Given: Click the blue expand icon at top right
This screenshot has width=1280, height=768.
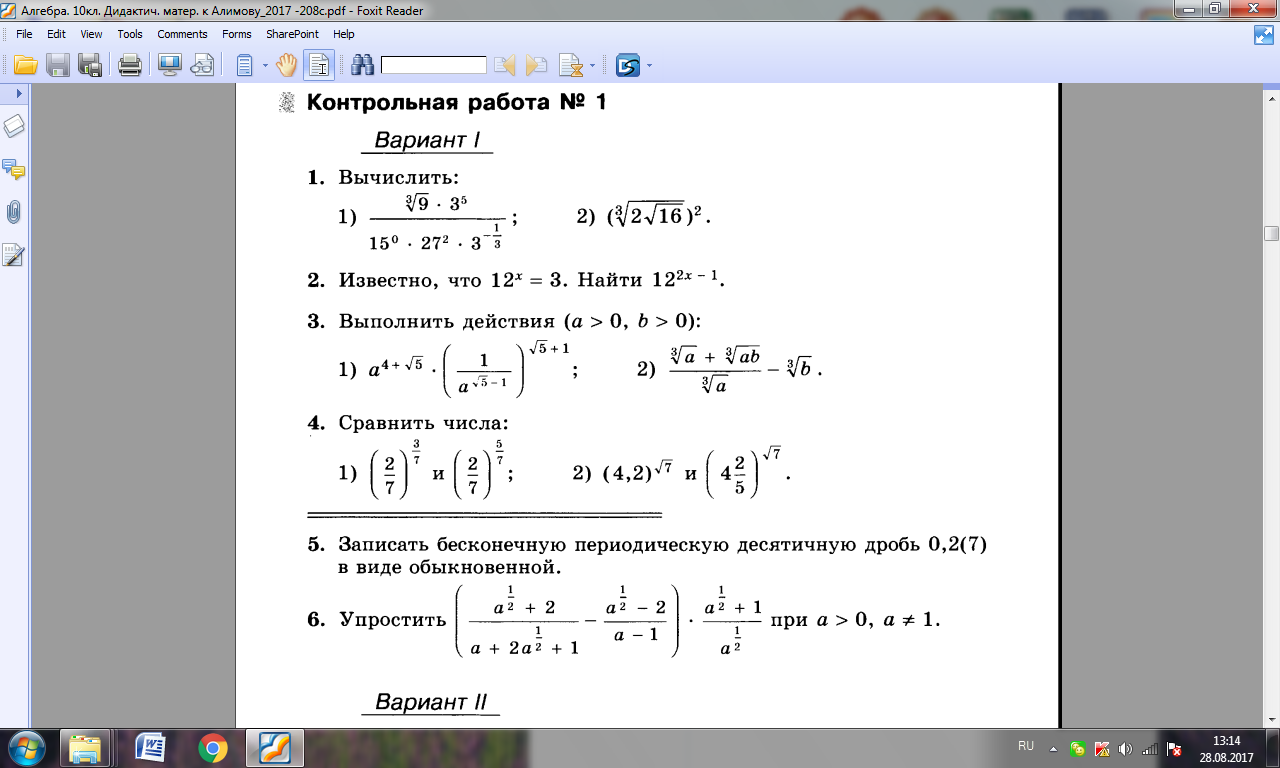Looking at the screenshot, I should pos(1263,34).
